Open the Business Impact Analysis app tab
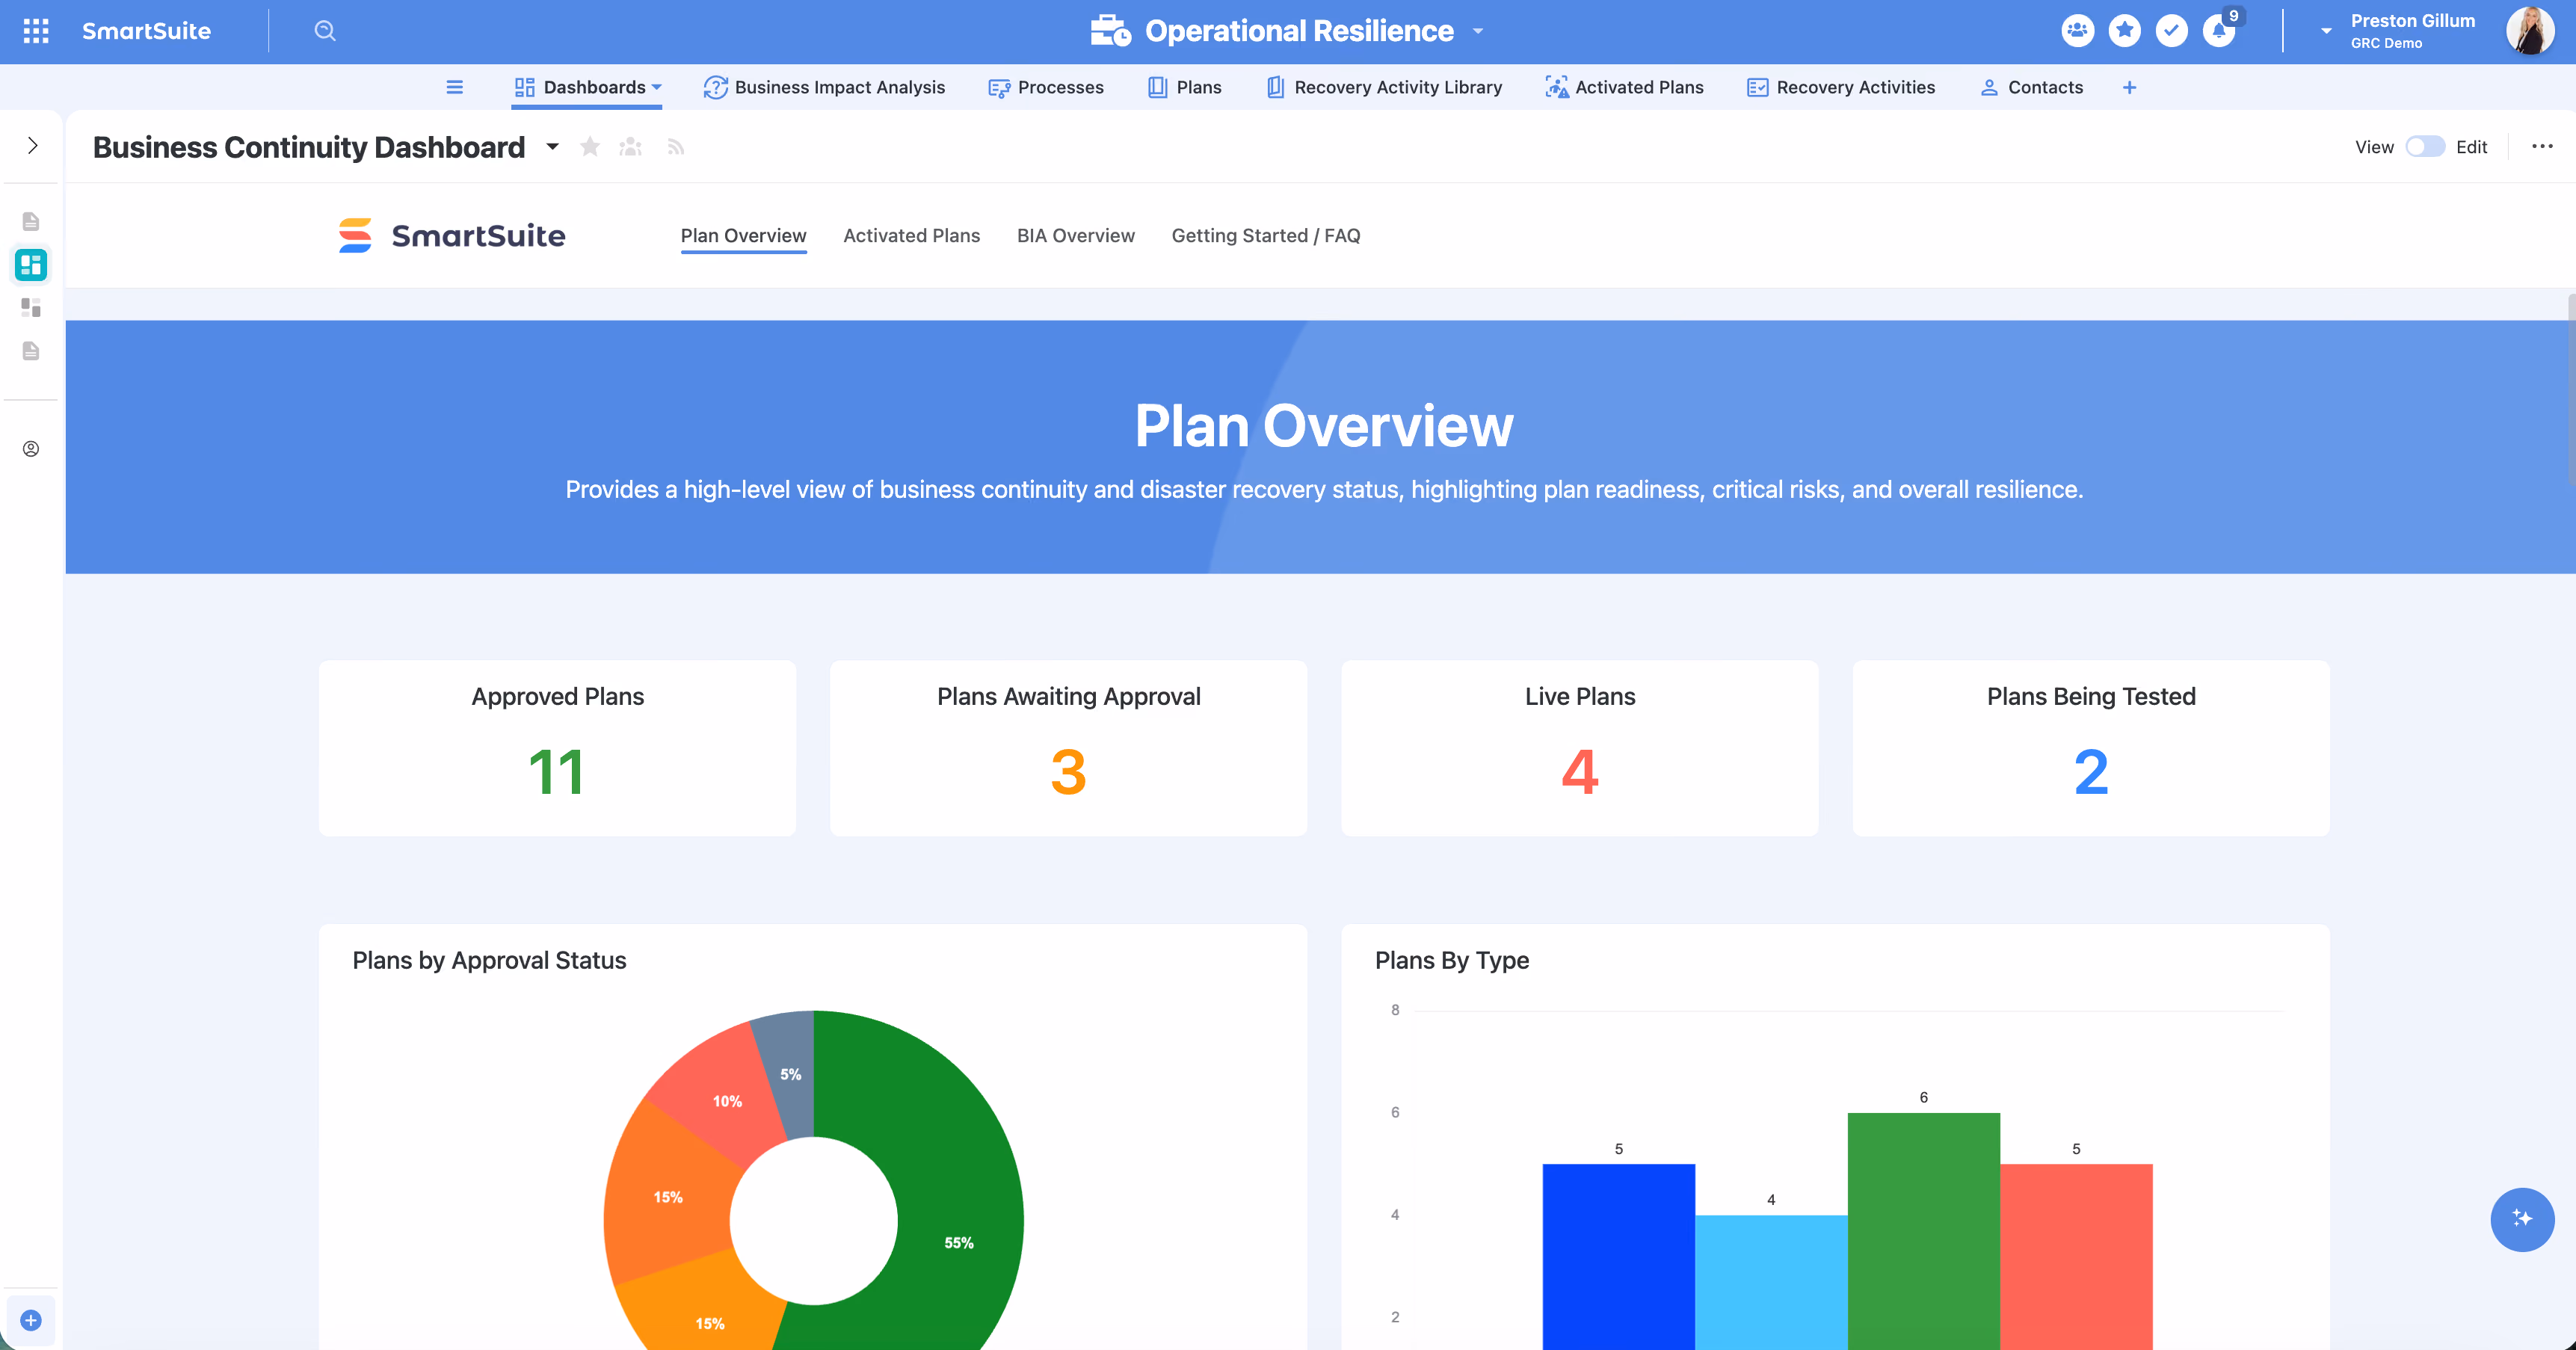Screen dimensions: 2576x1350 point(824,88)
